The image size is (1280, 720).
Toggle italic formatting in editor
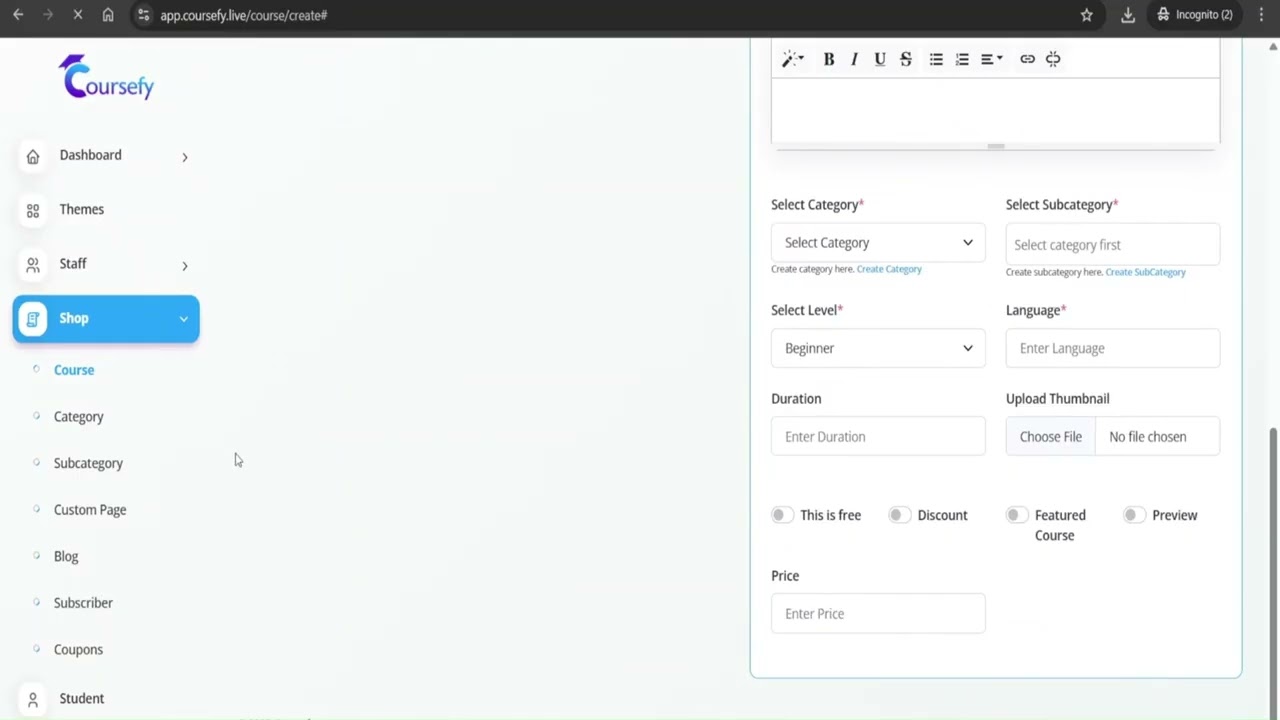854,59
